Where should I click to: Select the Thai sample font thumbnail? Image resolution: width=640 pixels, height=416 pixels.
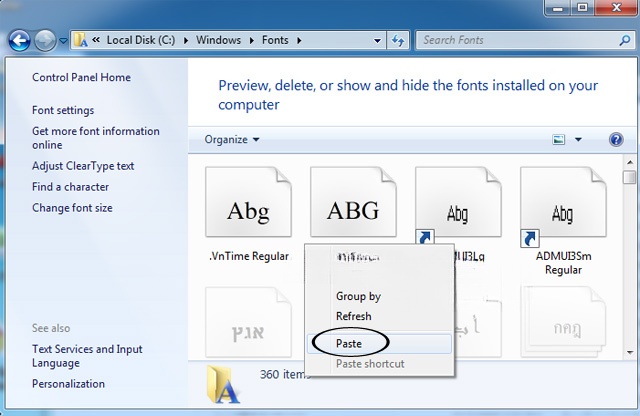click(563, 323)
